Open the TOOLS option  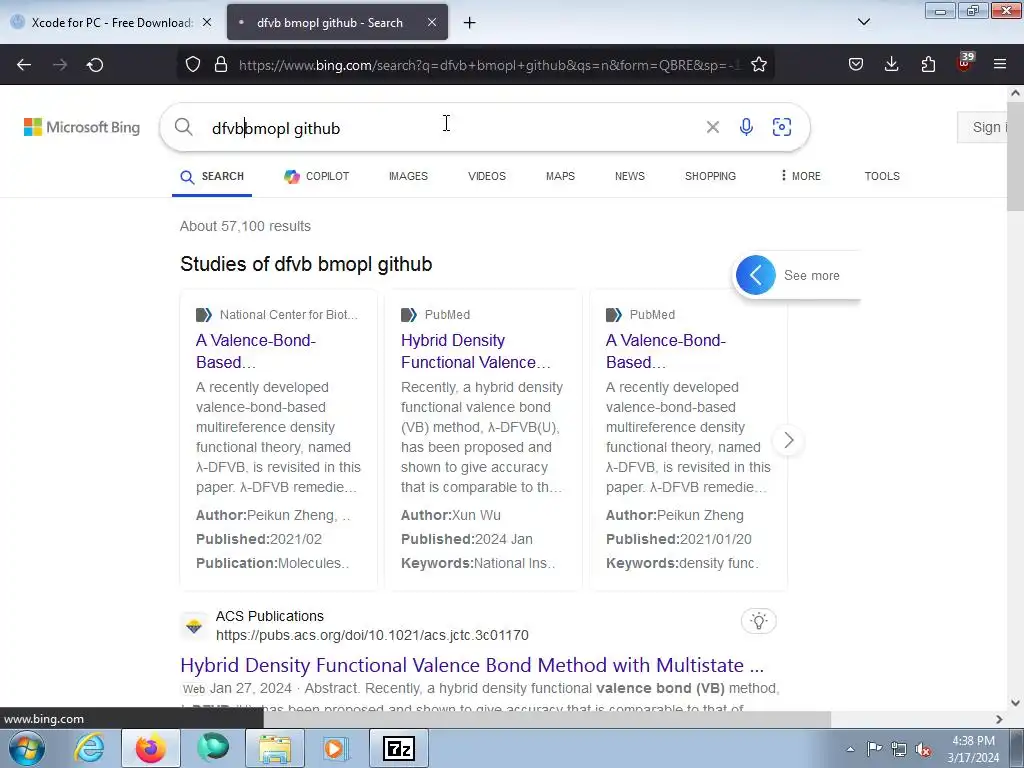click(882, 176)
